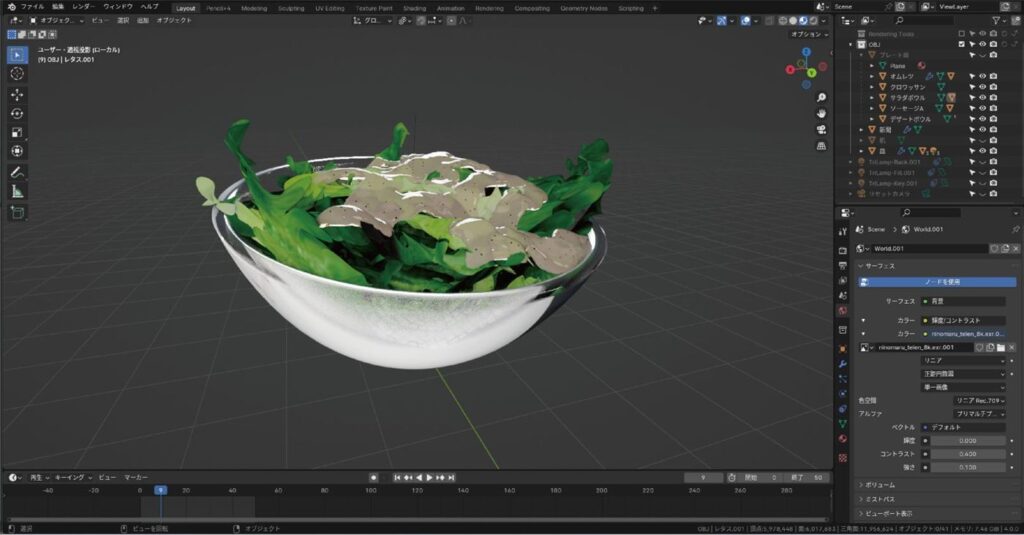Click the World.001 name field
This screenshot has height=535, width=1024.
(x=930, y=249)
